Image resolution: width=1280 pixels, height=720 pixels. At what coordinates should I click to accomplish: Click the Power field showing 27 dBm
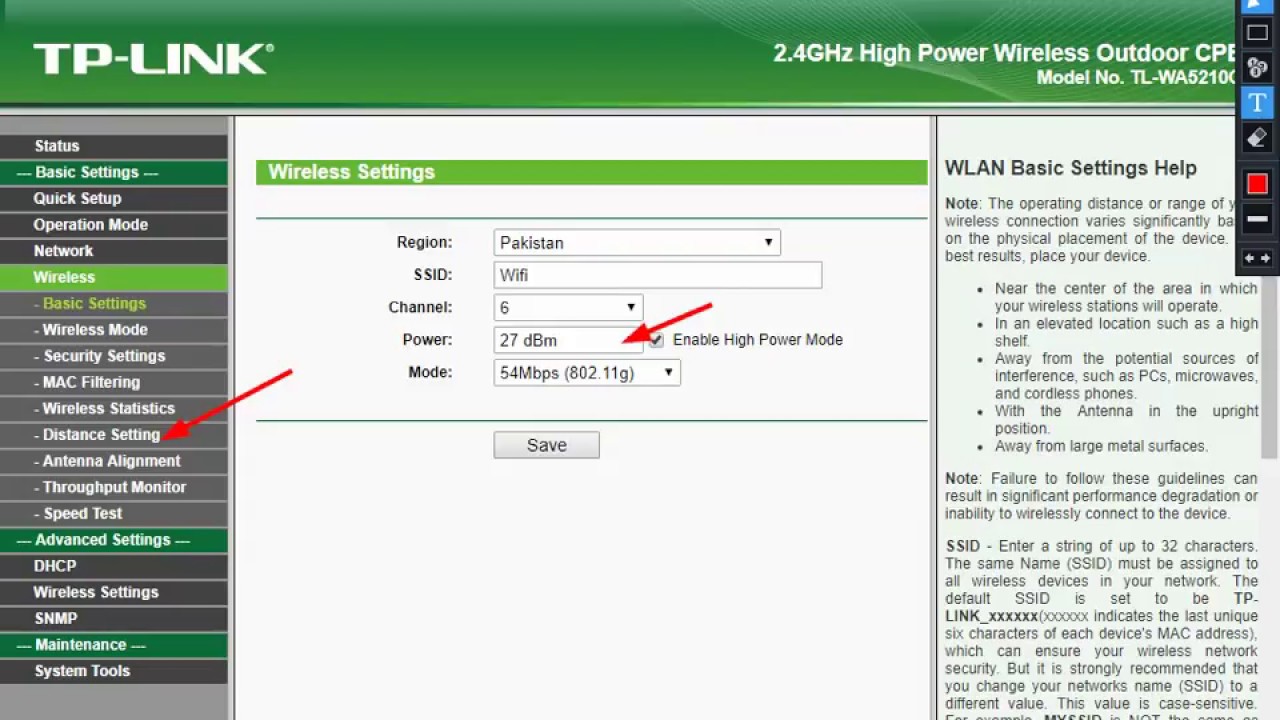point(568,340)
